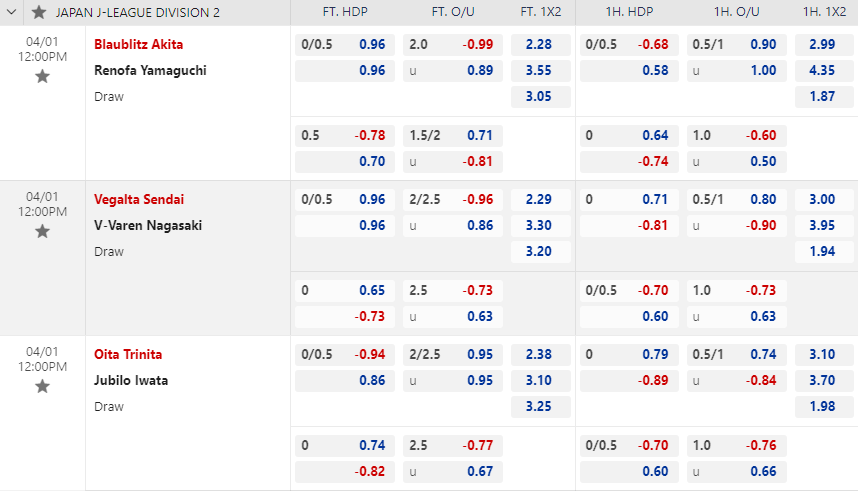Pick Sendai 1H over 0.5/1 odds 0.80

[x=737, y=199]
